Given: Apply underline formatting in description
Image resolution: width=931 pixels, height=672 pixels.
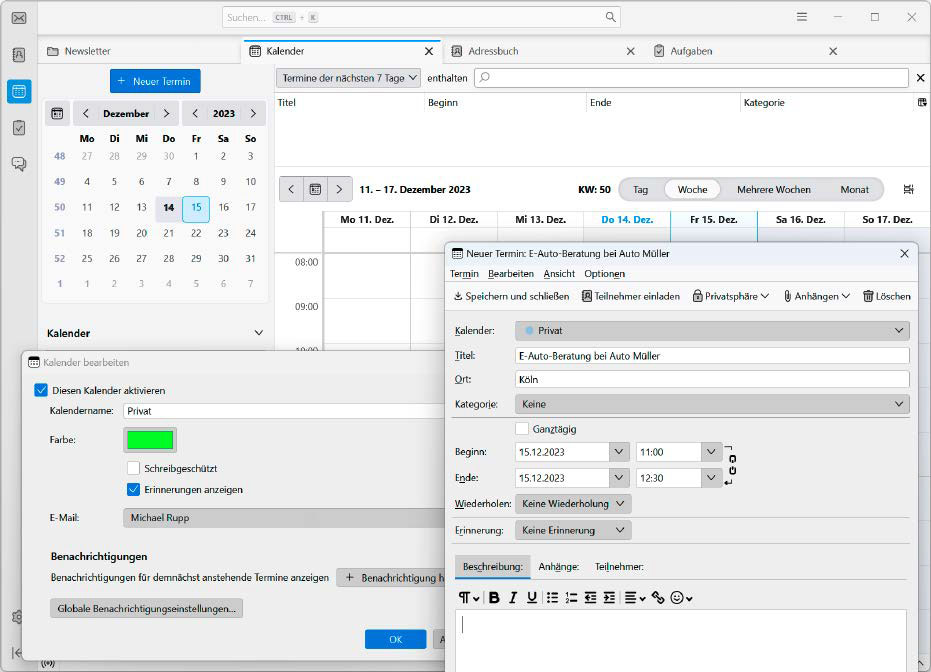Looking at the screenshot, I should [x=532, y=598].
